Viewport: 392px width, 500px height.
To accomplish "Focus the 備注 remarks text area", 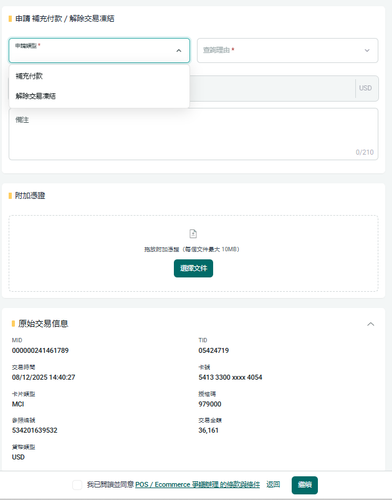I will pyautogui.click(x=193, y=134).
